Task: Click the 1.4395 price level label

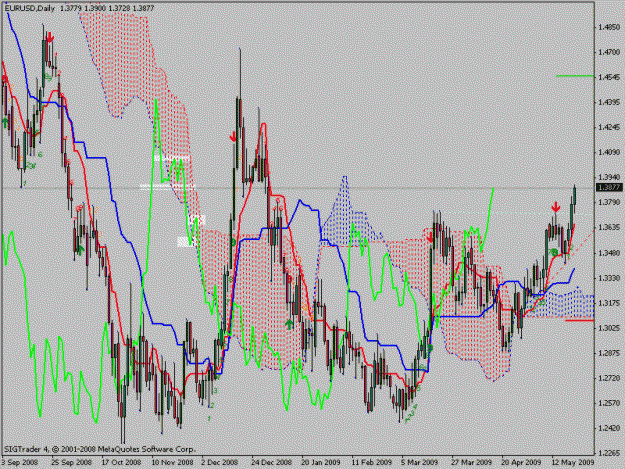Action: tap(609, 102)
